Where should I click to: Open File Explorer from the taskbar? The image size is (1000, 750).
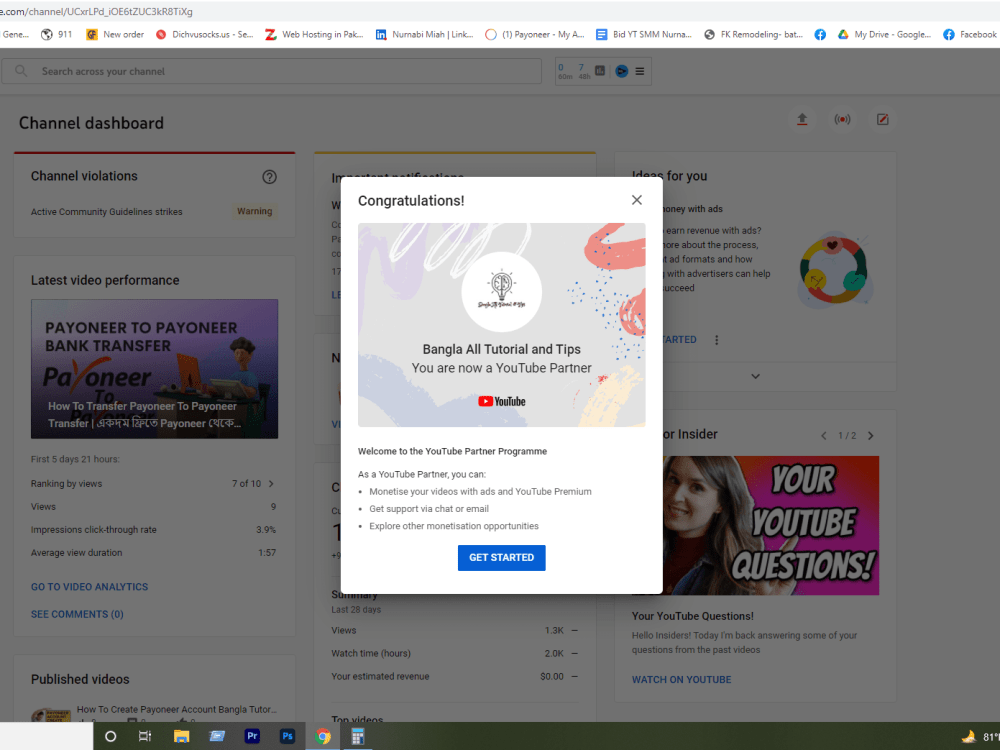pyautogui.click(x=181, y=737)
